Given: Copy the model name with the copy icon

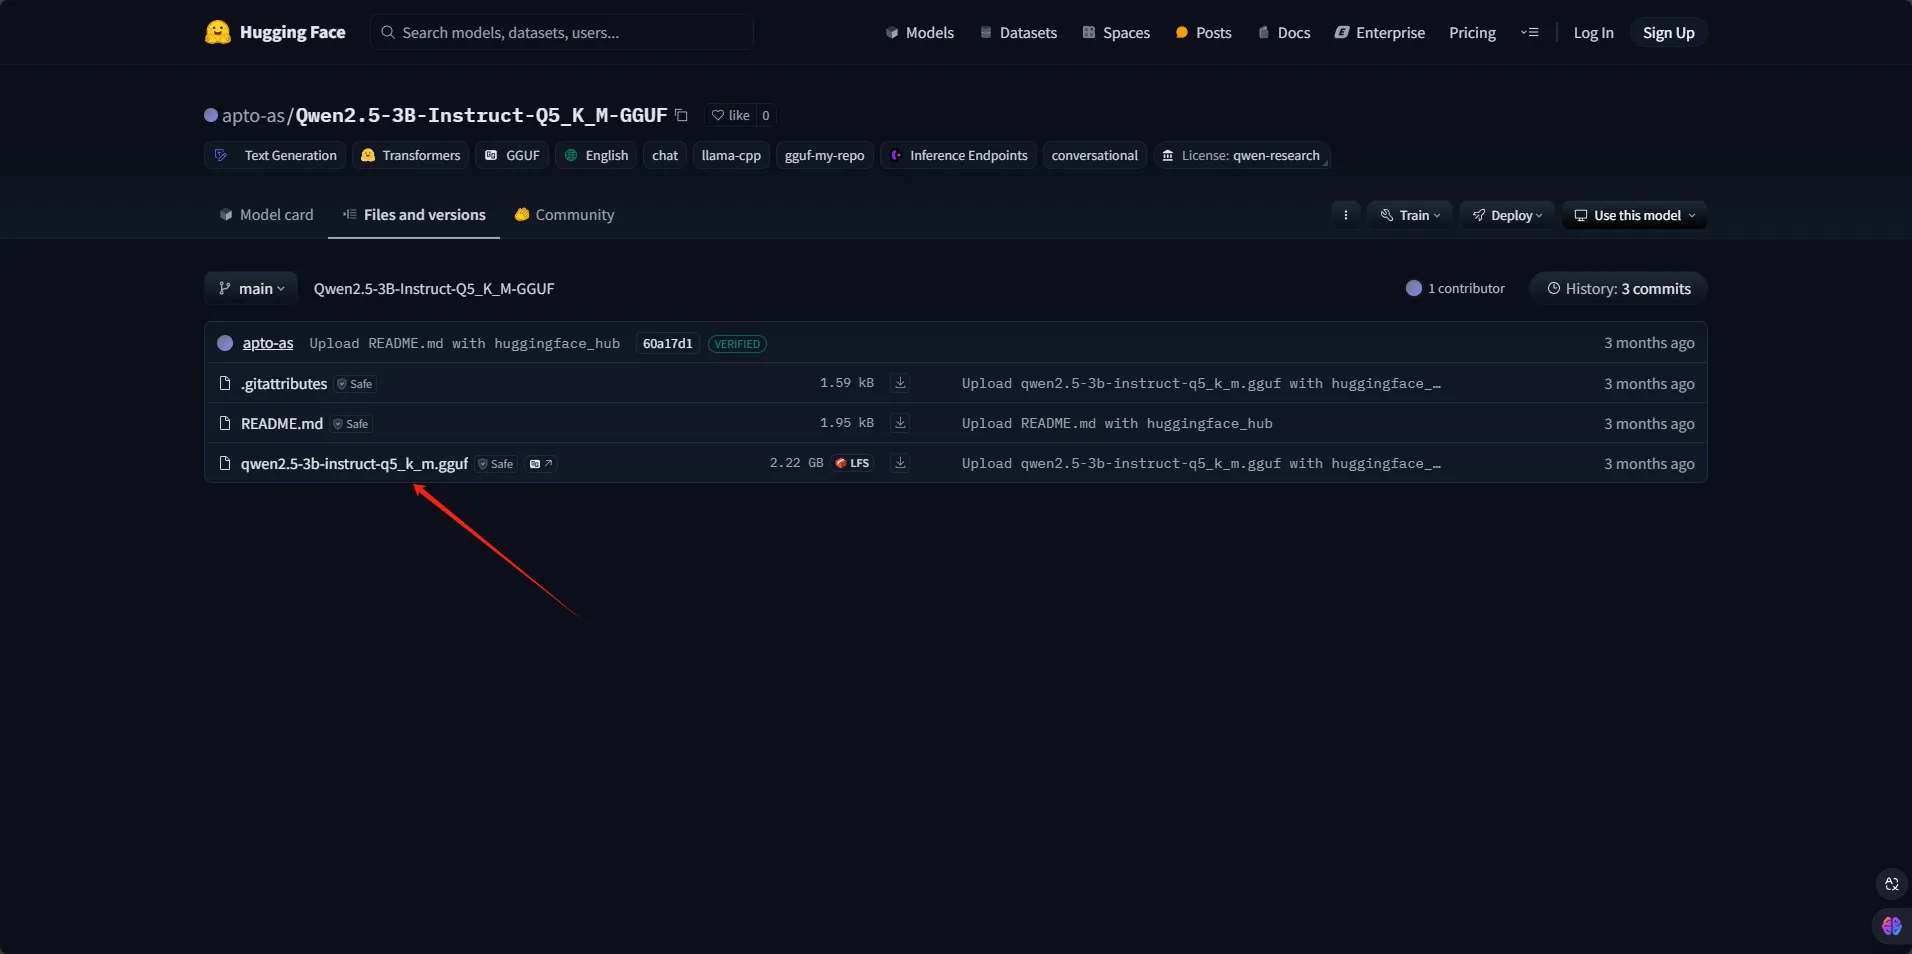Looking at the screenshot, I should (681, 115).
